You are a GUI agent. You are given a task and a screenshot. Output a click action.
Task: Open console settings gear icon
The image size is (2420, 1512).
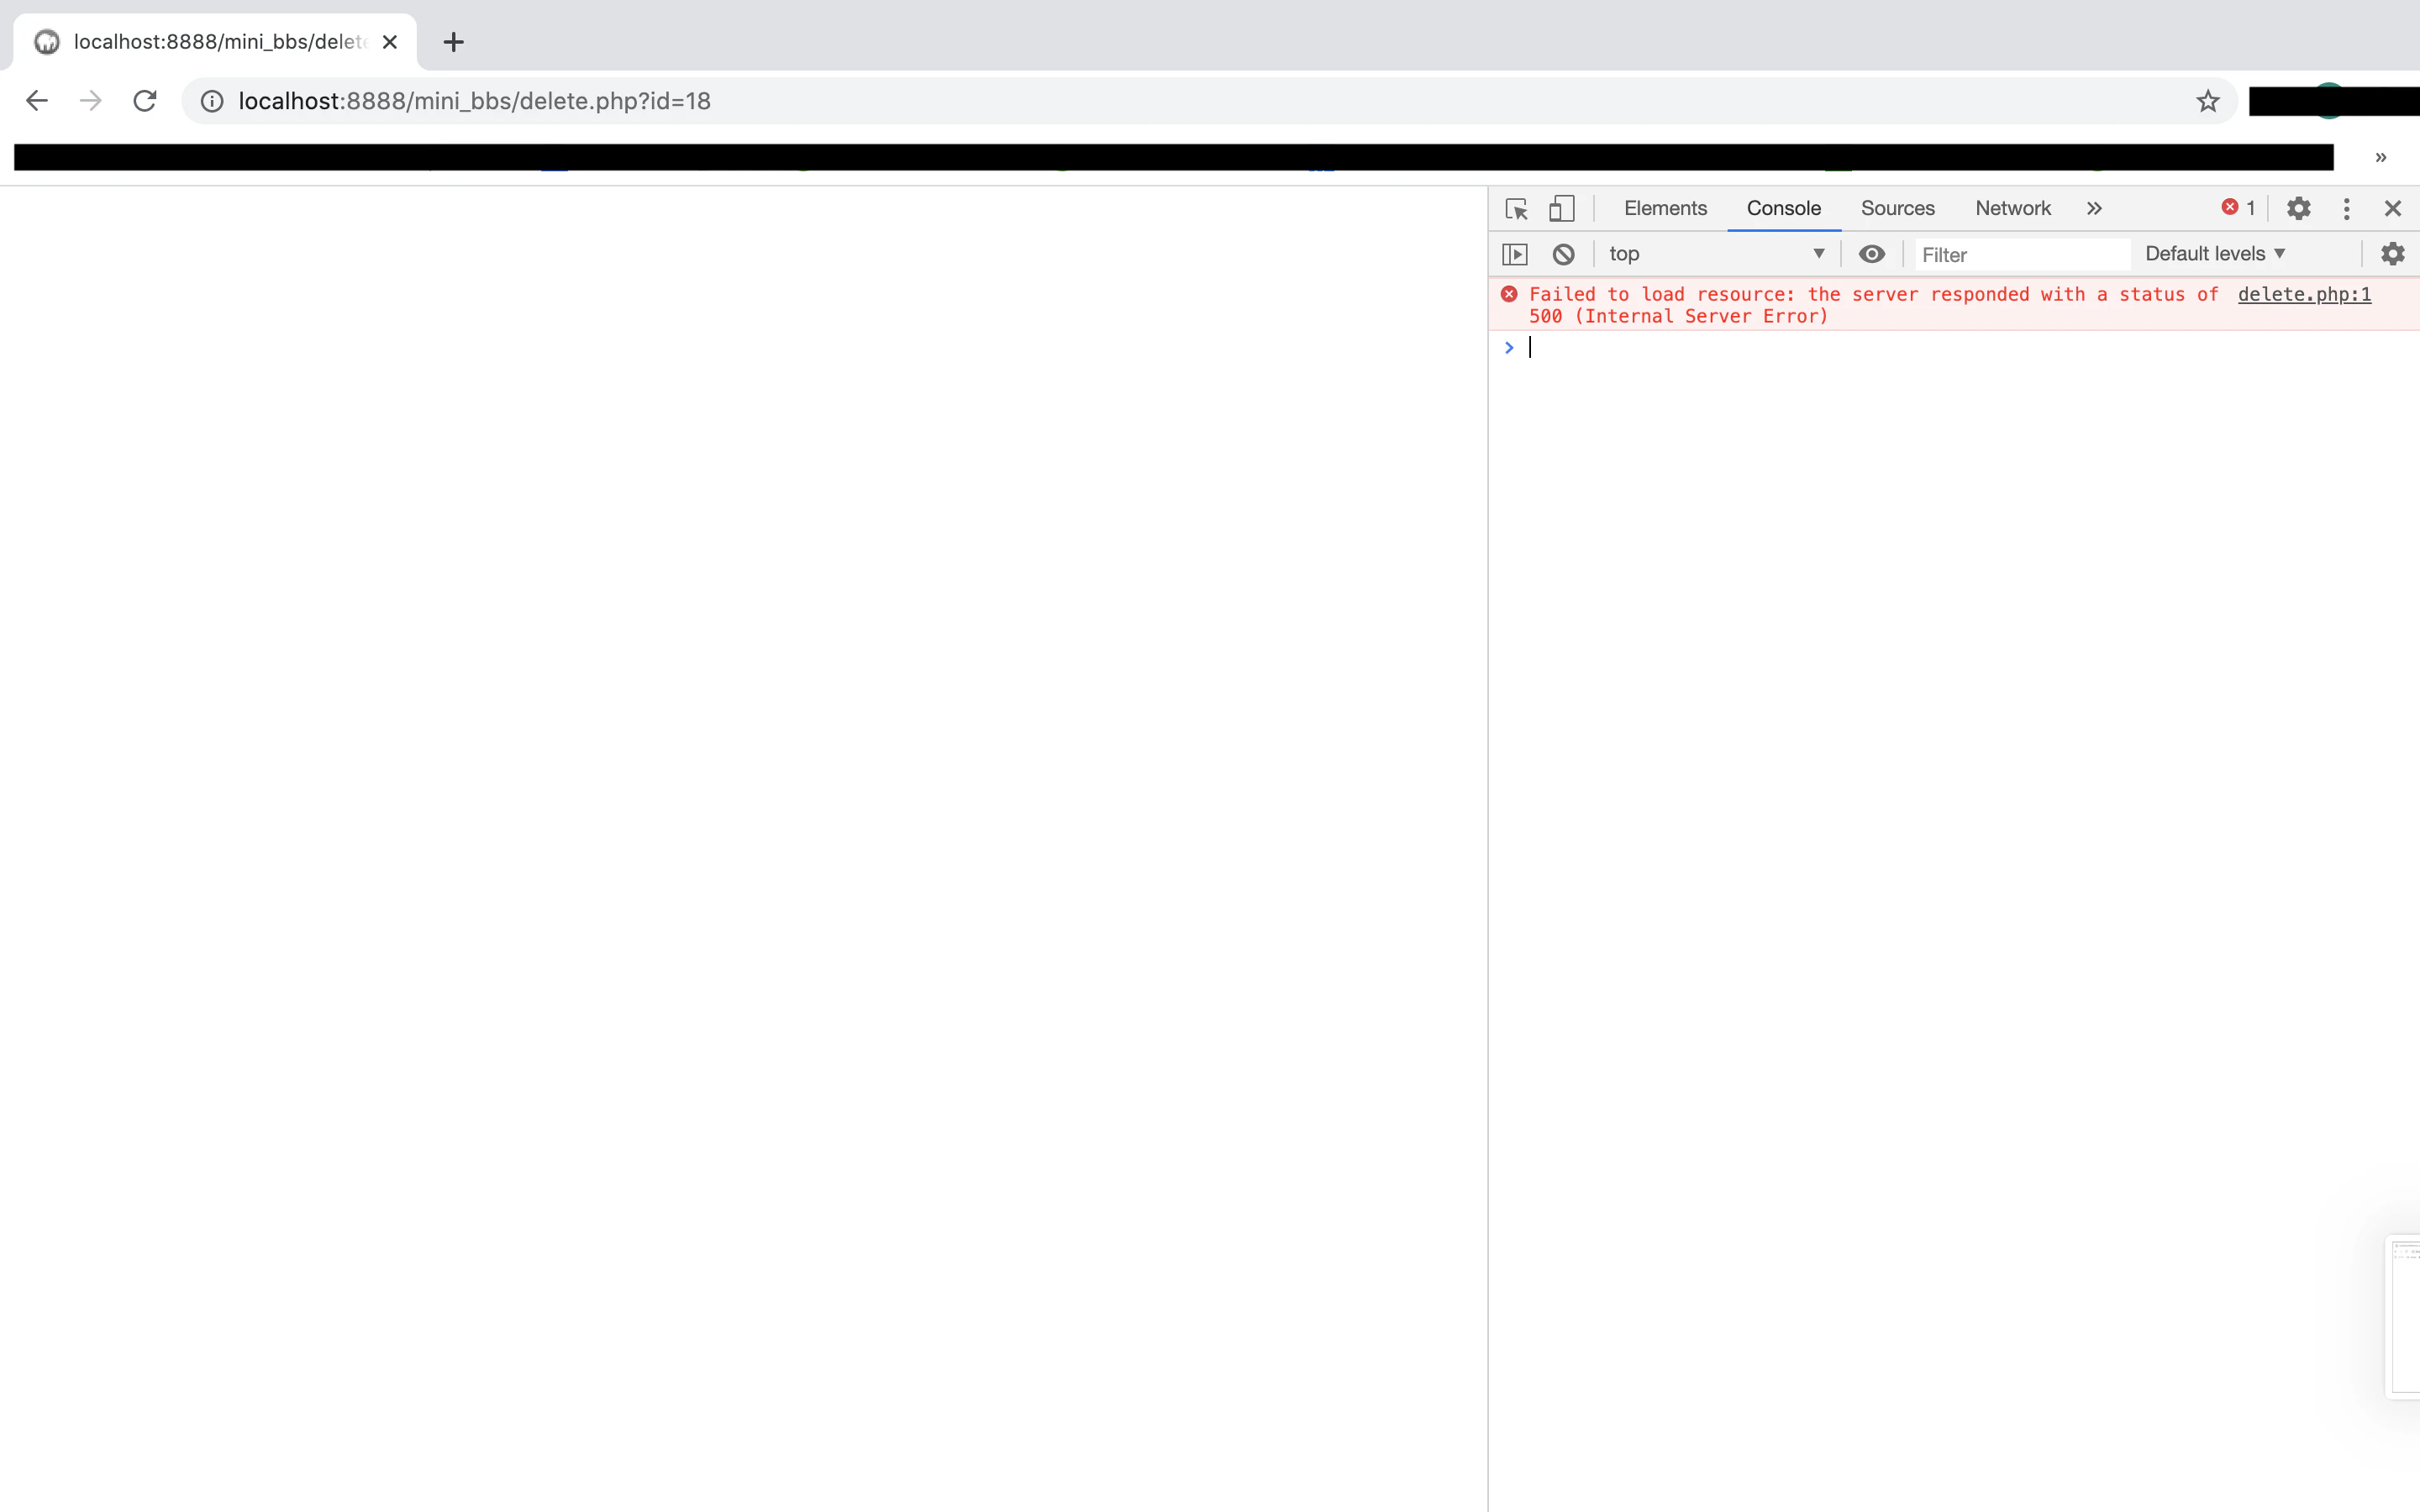tap(2392, 254)
